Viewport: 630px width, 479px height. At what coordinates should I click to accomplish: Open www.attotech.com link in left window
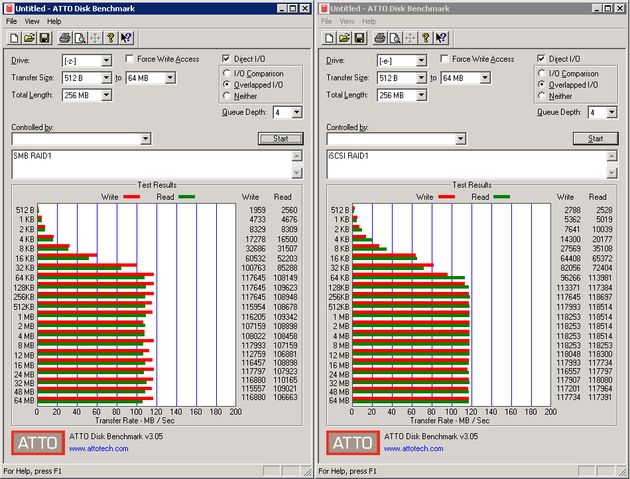pyautogui.click(x=98, y=448)
